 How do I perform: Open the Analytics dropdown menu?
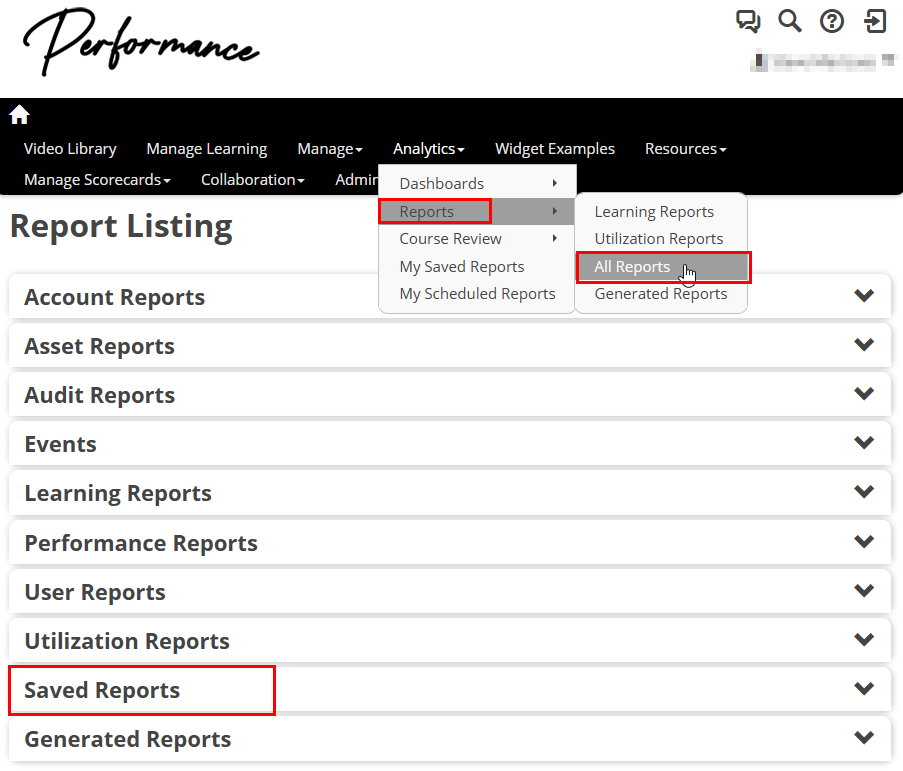428,149
